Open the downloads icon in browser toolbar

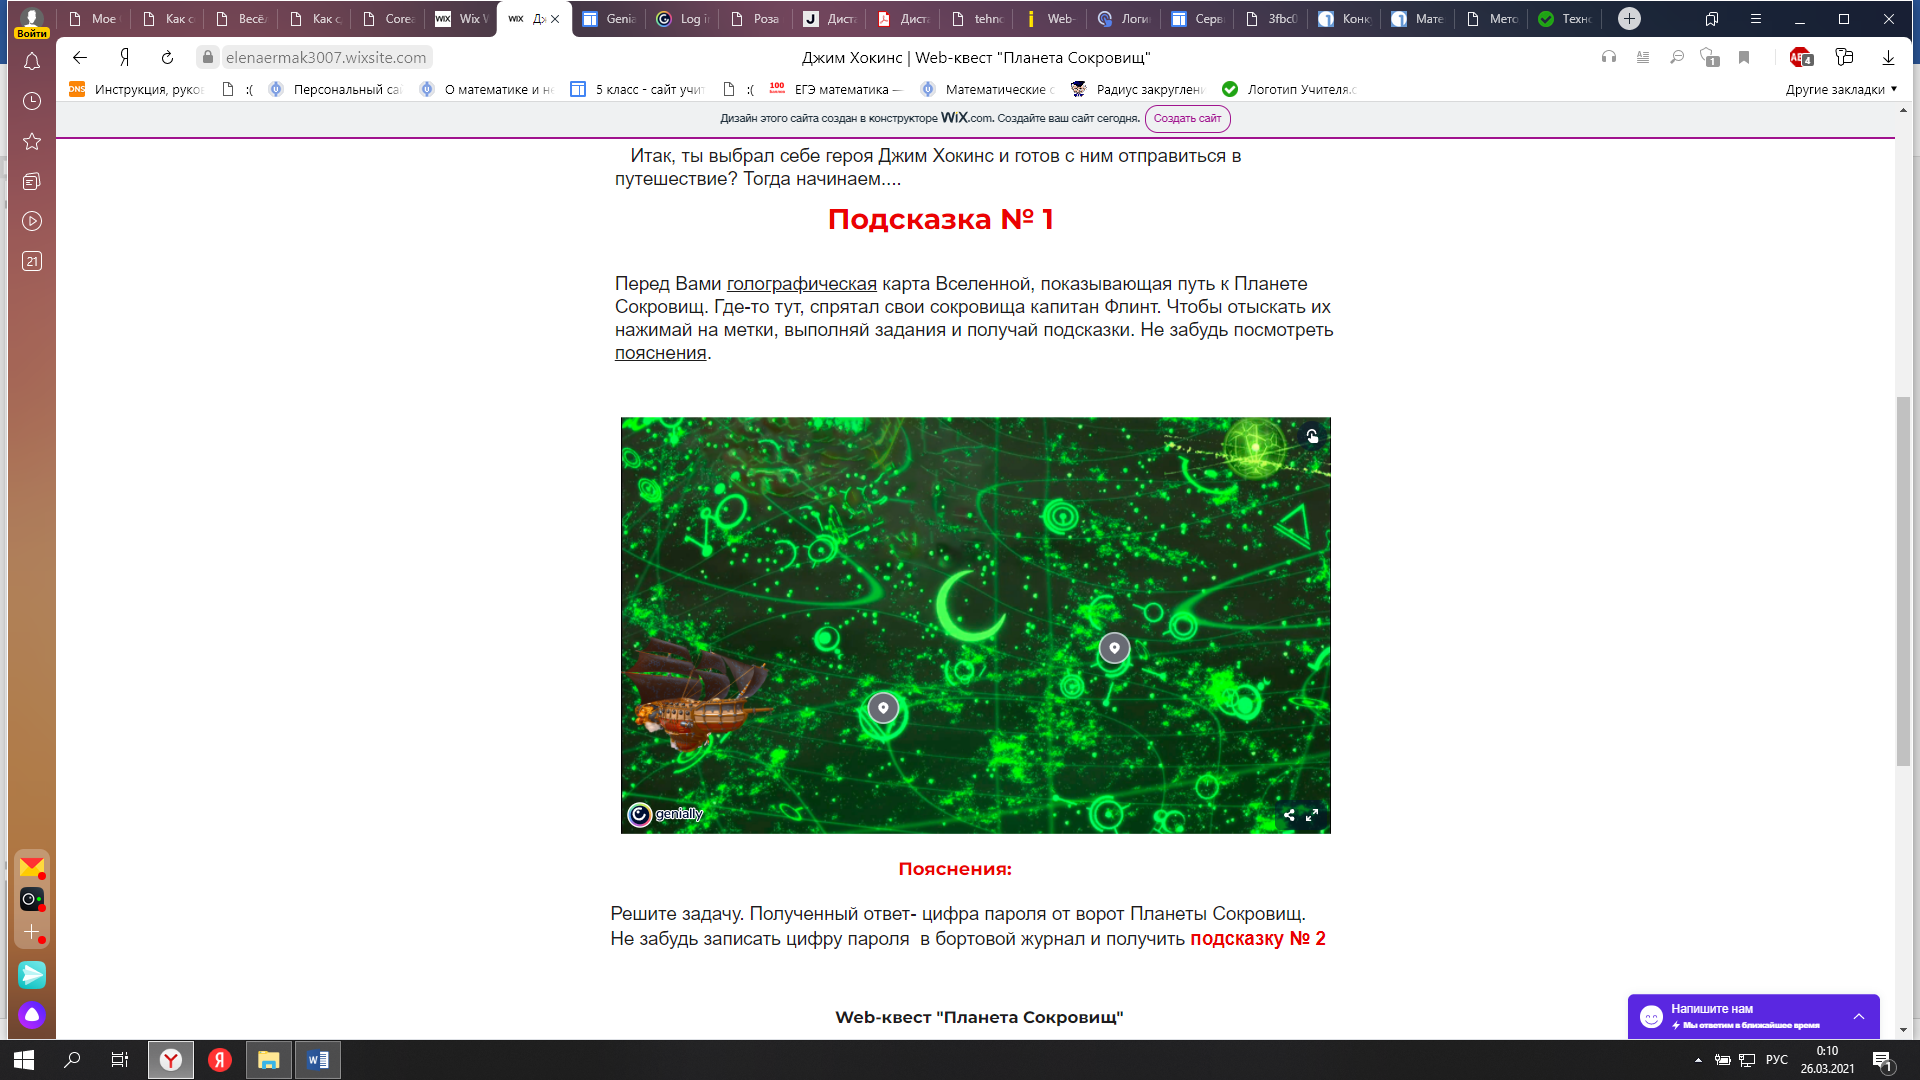[x=1888, y=58]
